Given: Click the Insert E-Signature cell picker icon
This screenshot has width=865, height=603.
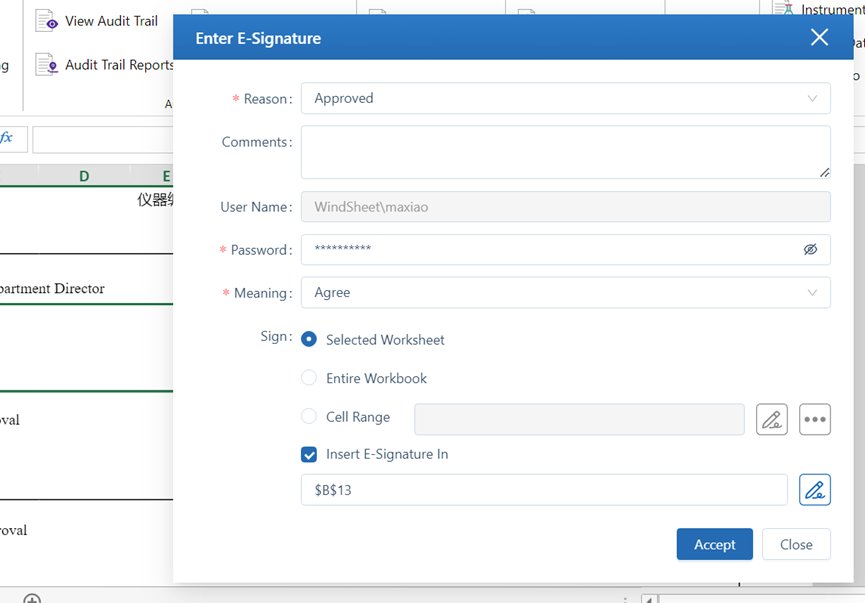Looking at the screenshot, I should click(x=815, y=490).
